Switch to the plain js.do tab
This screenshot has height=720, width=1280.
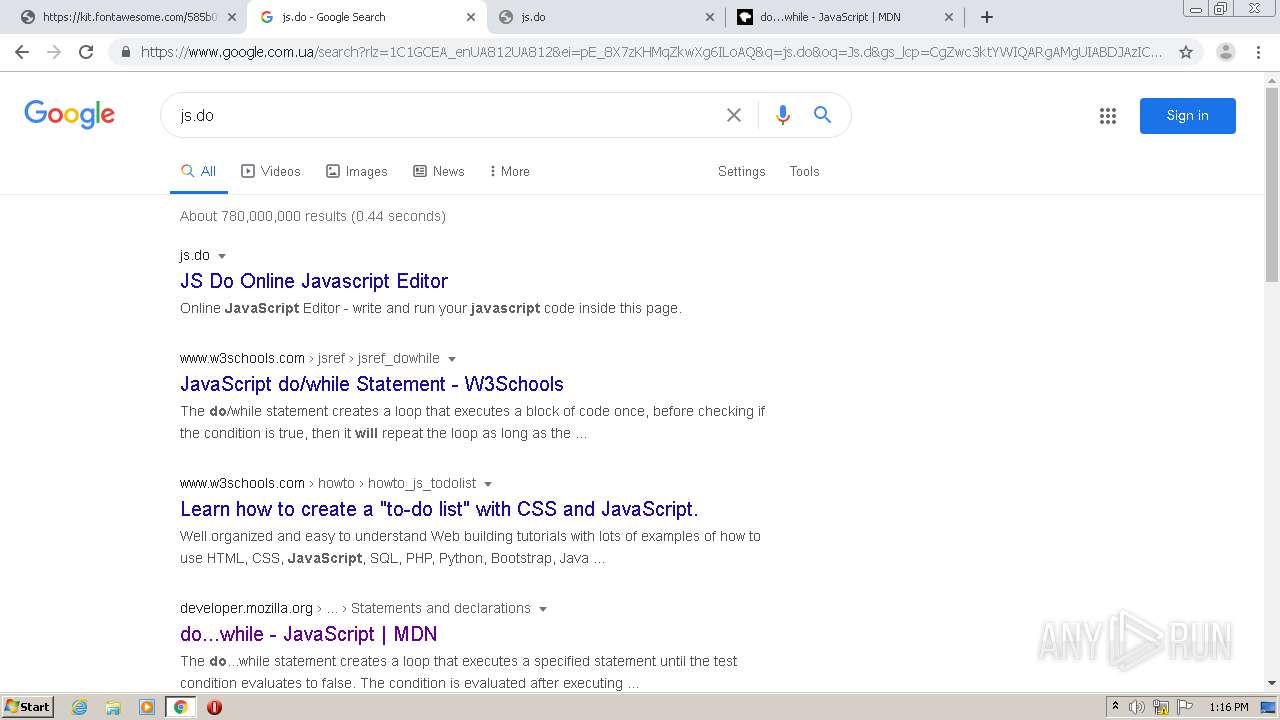click(x=605, y=17)
